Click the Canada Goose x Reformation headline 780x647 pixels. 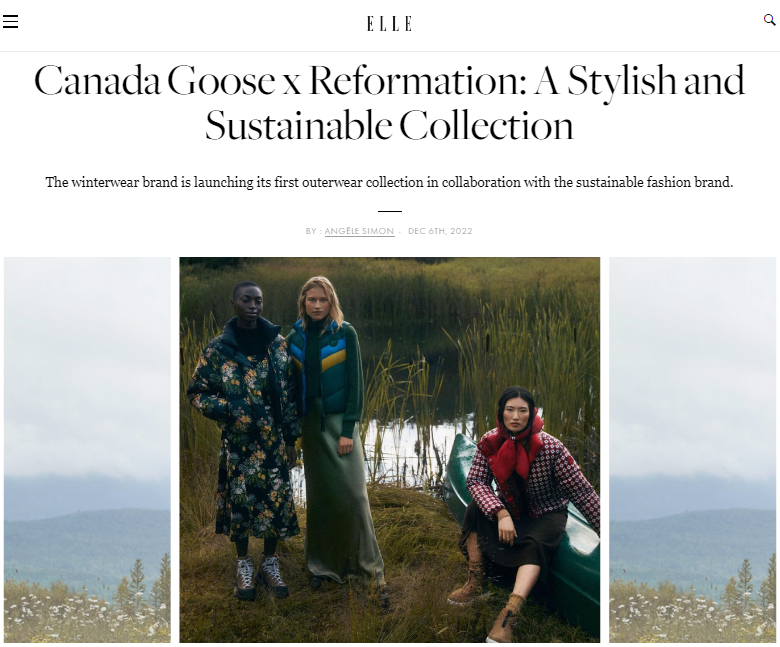click(390, 102)
